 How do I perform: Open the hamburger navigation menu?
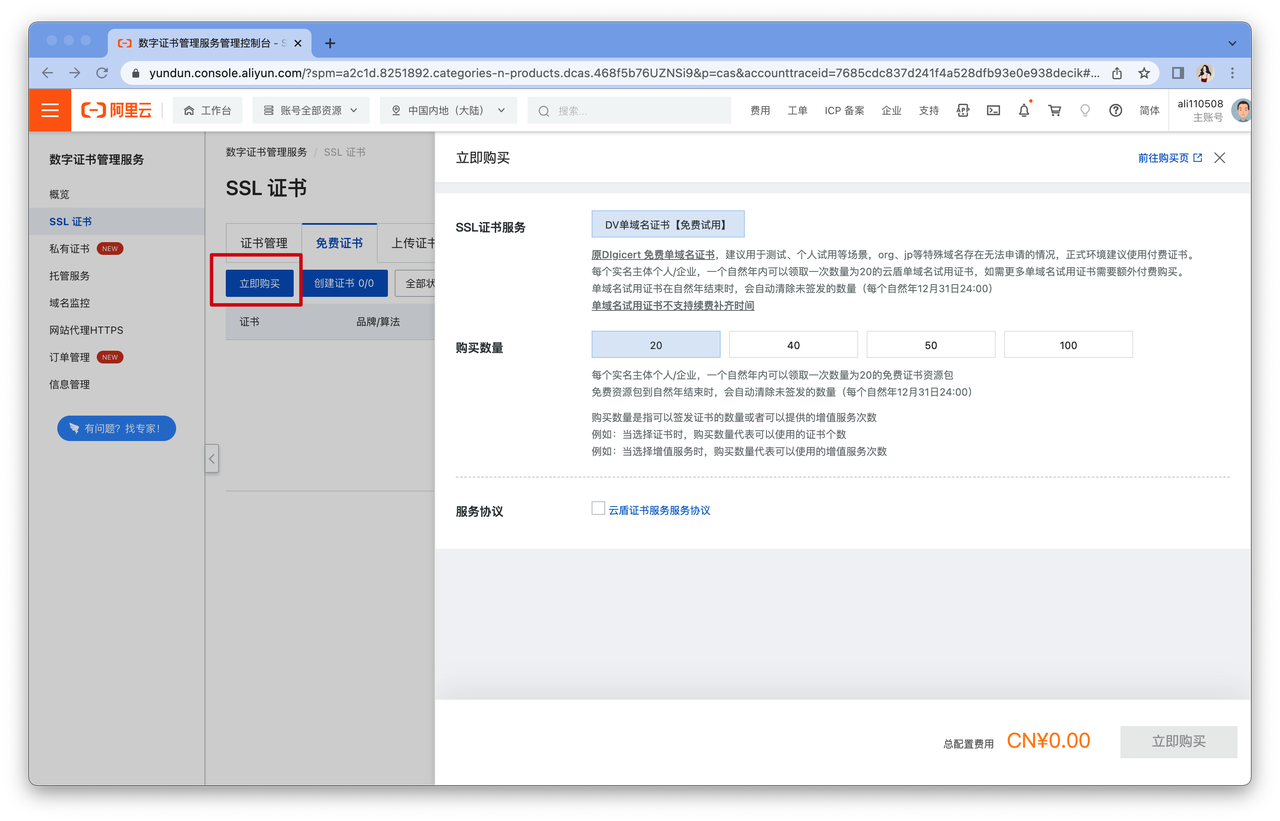pos(50,110)
